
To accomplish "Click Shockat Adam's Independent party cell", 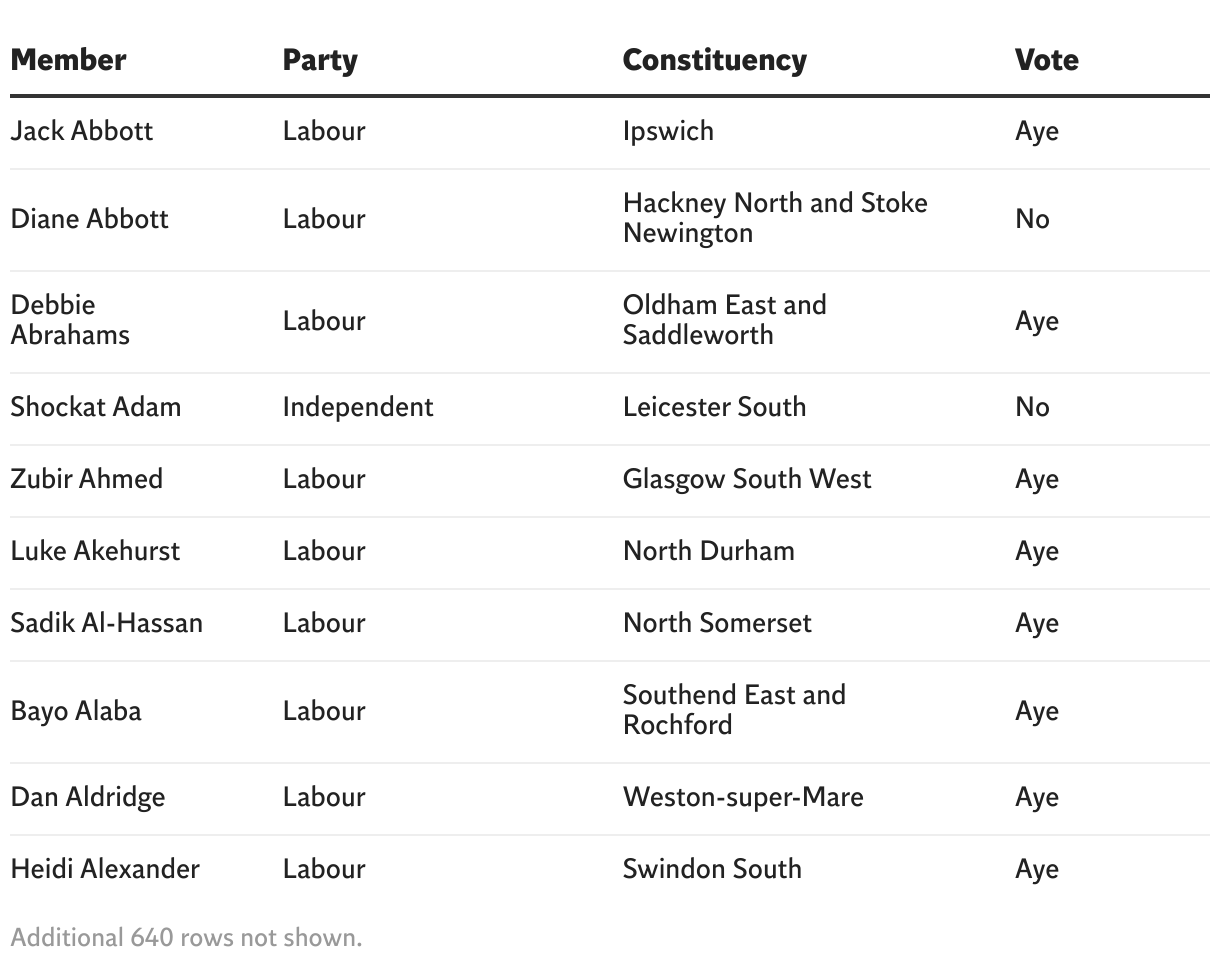I will tap(358, 407).
